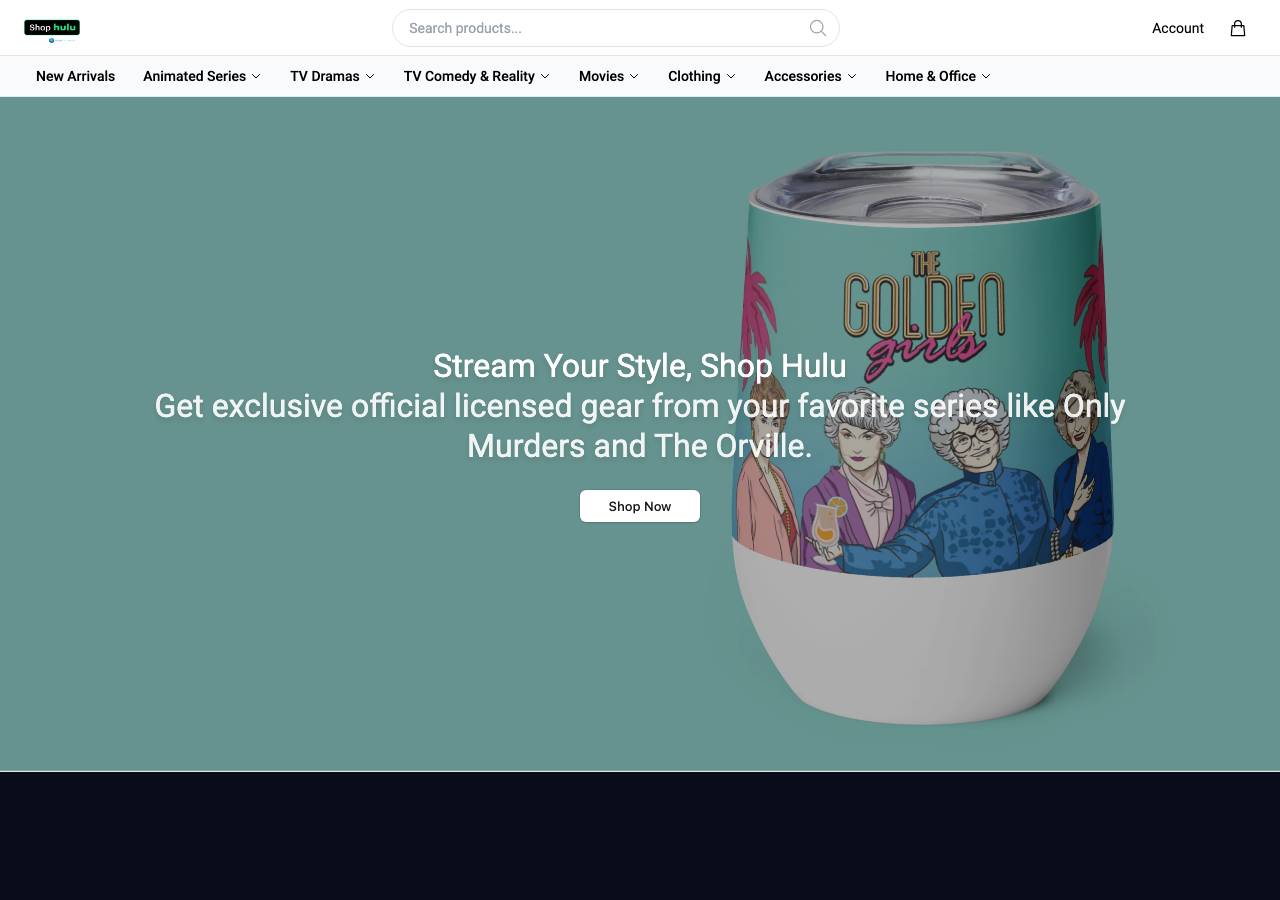Open the Account link

tap(1178, 28)
